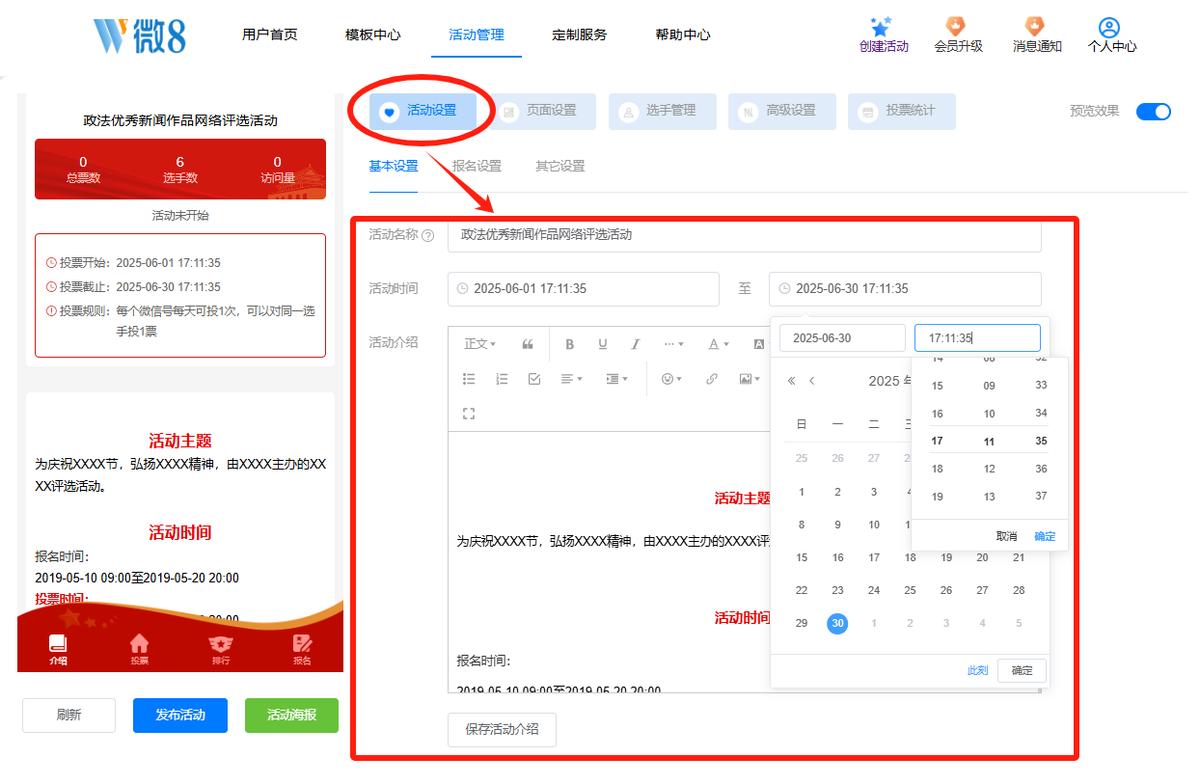
Task: Toggle italic formatting in the editor
Action: pos(635,344)
